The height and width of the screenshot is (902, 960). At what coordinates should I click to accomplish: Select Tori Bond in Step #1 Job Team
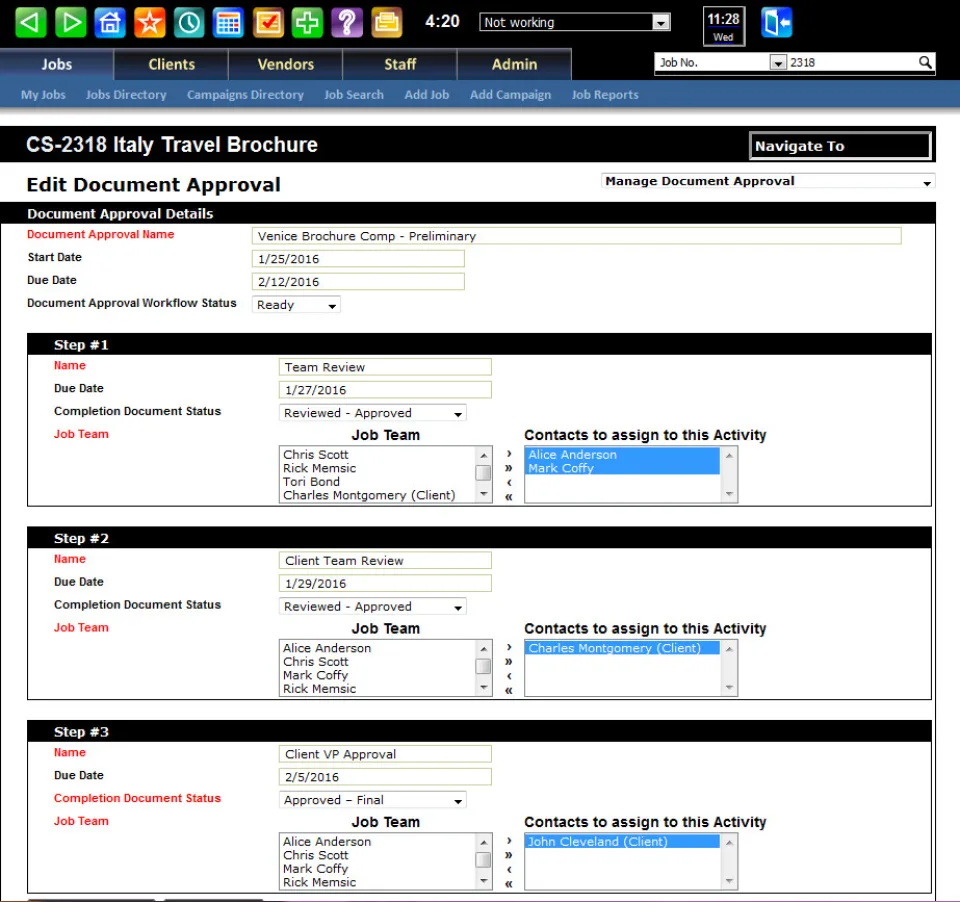coord(311,482)
